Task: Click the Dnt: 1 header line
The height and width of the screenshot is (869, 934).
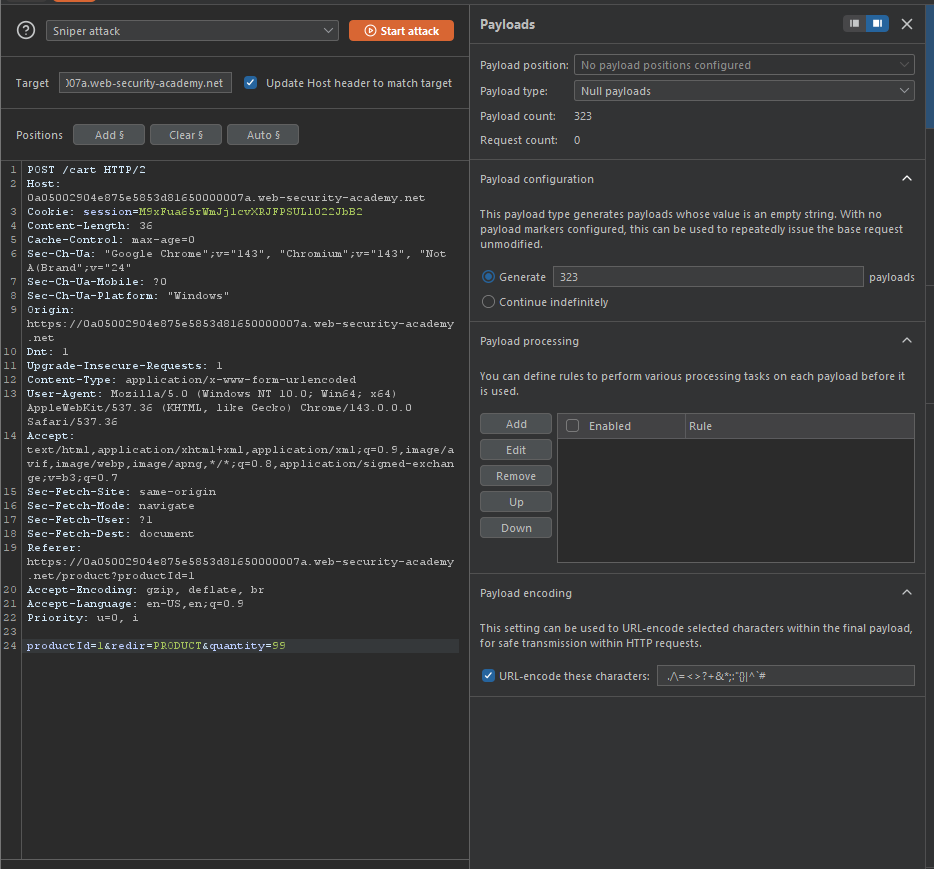Action: 48,351
